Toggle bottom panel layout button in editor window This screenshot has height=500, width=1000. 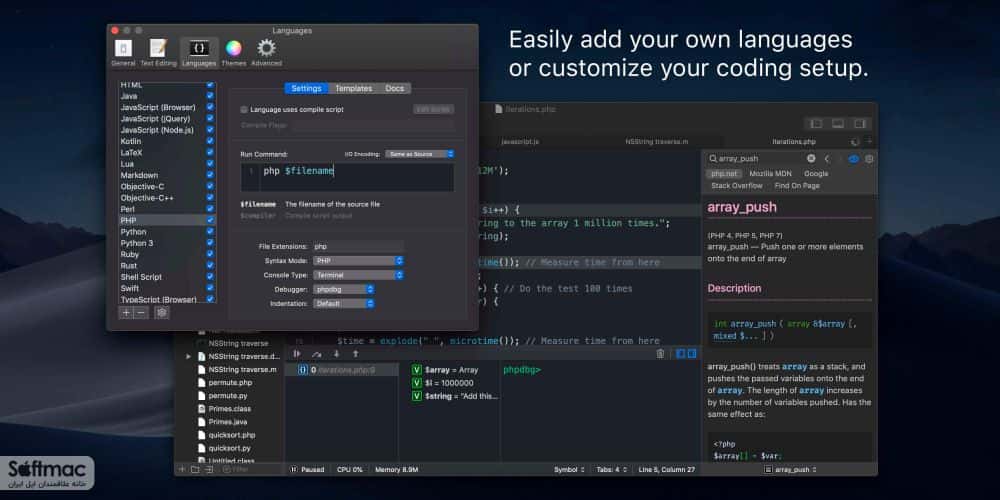point(838,124)
